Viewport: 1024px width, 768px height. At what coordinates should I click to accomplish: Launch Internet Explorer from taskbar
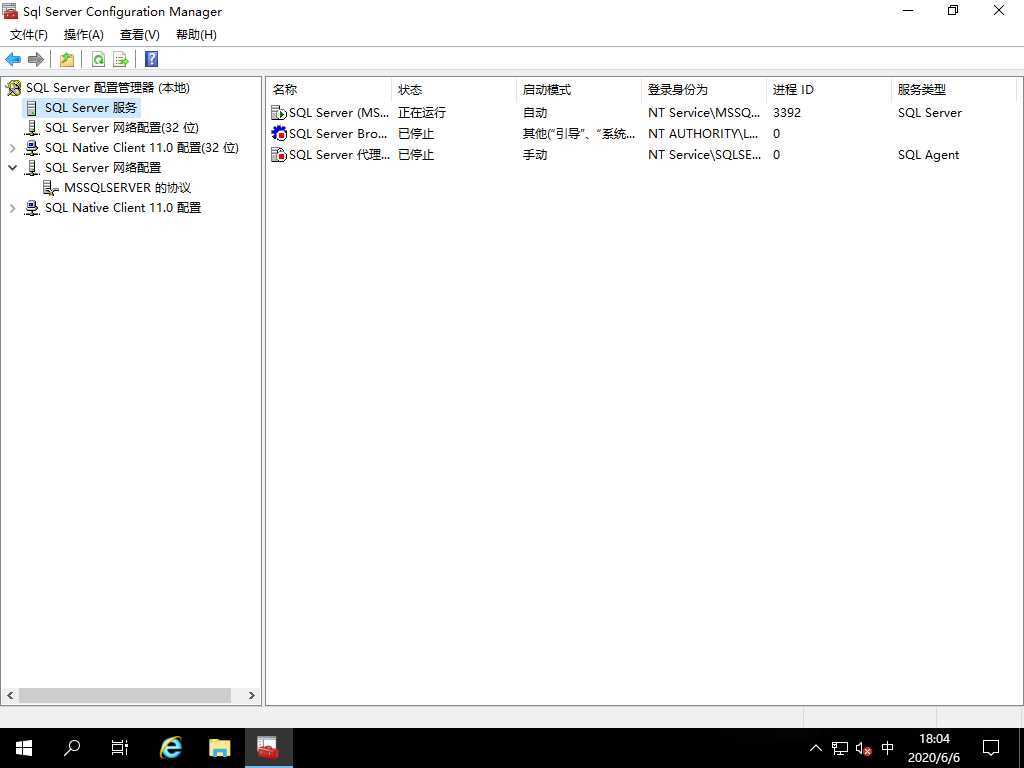(x=170, y=748)
